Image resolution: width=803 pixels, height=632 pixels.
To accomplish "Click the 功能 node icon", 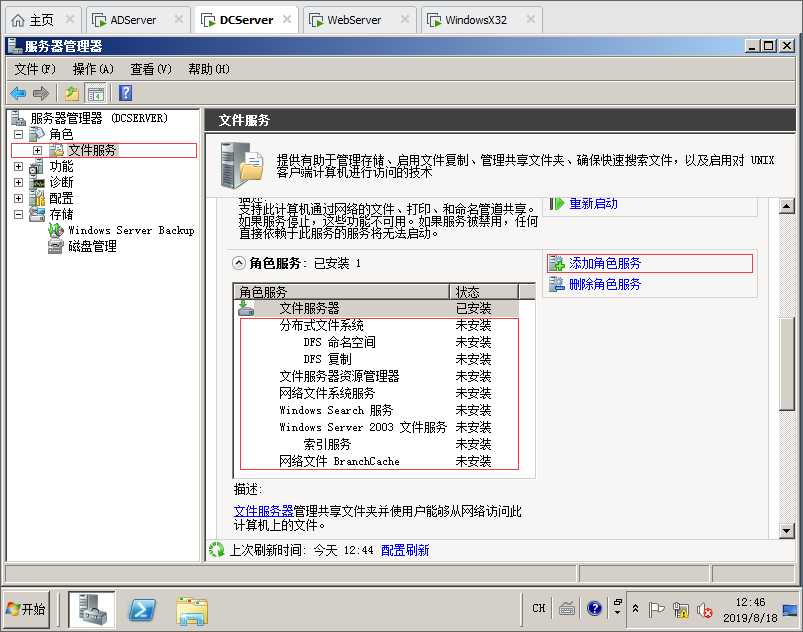I will (36, 166).
